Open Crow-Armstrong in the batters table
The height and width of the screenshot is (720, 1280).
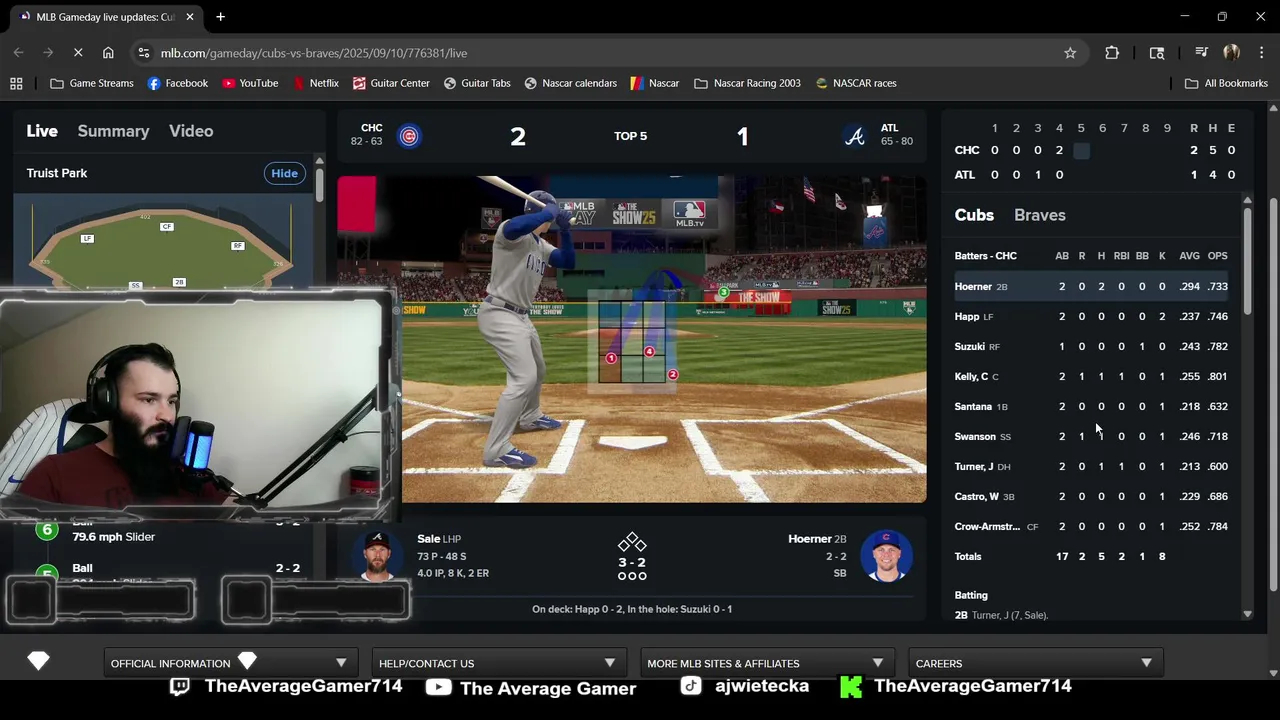coord(987,526)
